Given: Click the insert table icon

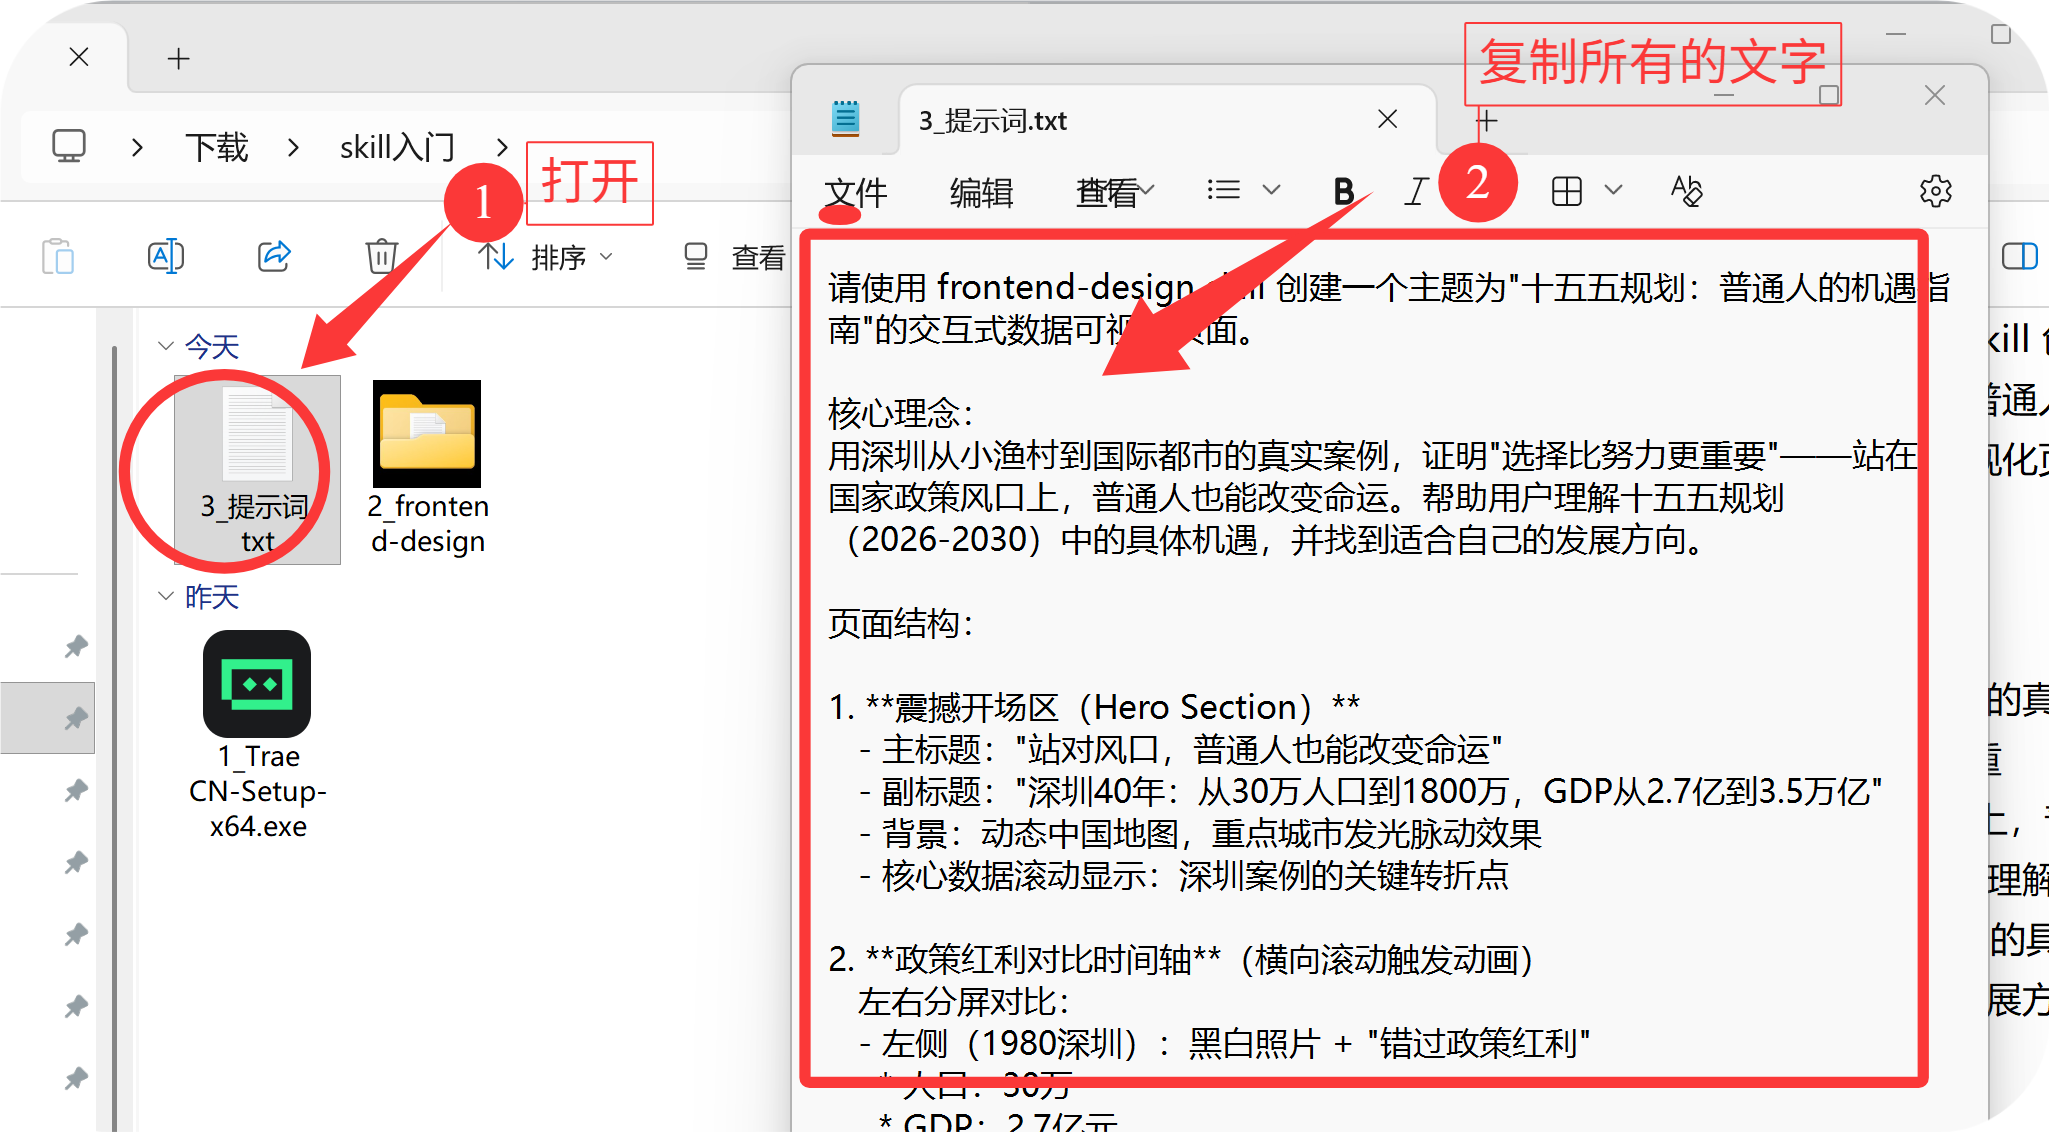Looking at the screenshot, I should pos(1566,190).
